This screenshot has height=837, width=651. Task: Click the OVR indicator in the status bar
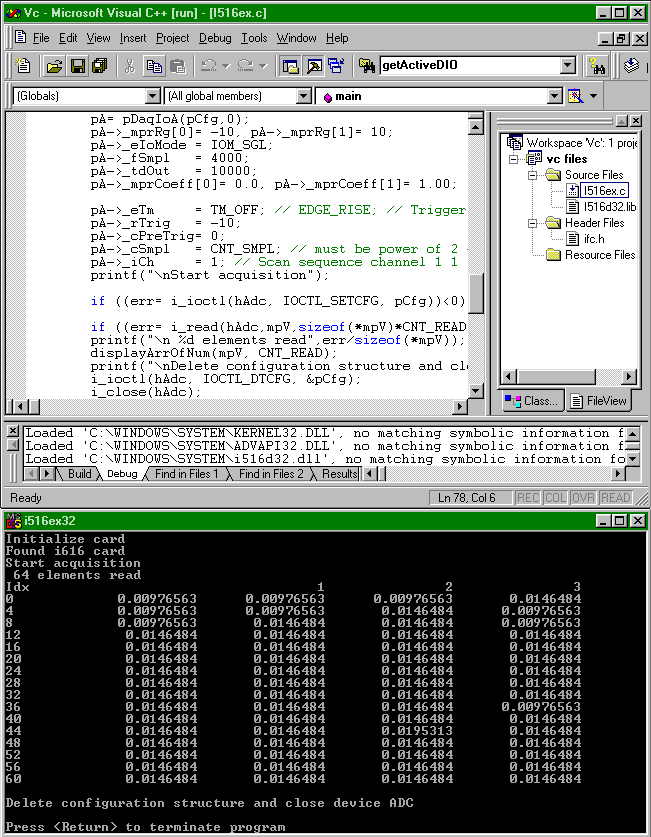[582, 498]
